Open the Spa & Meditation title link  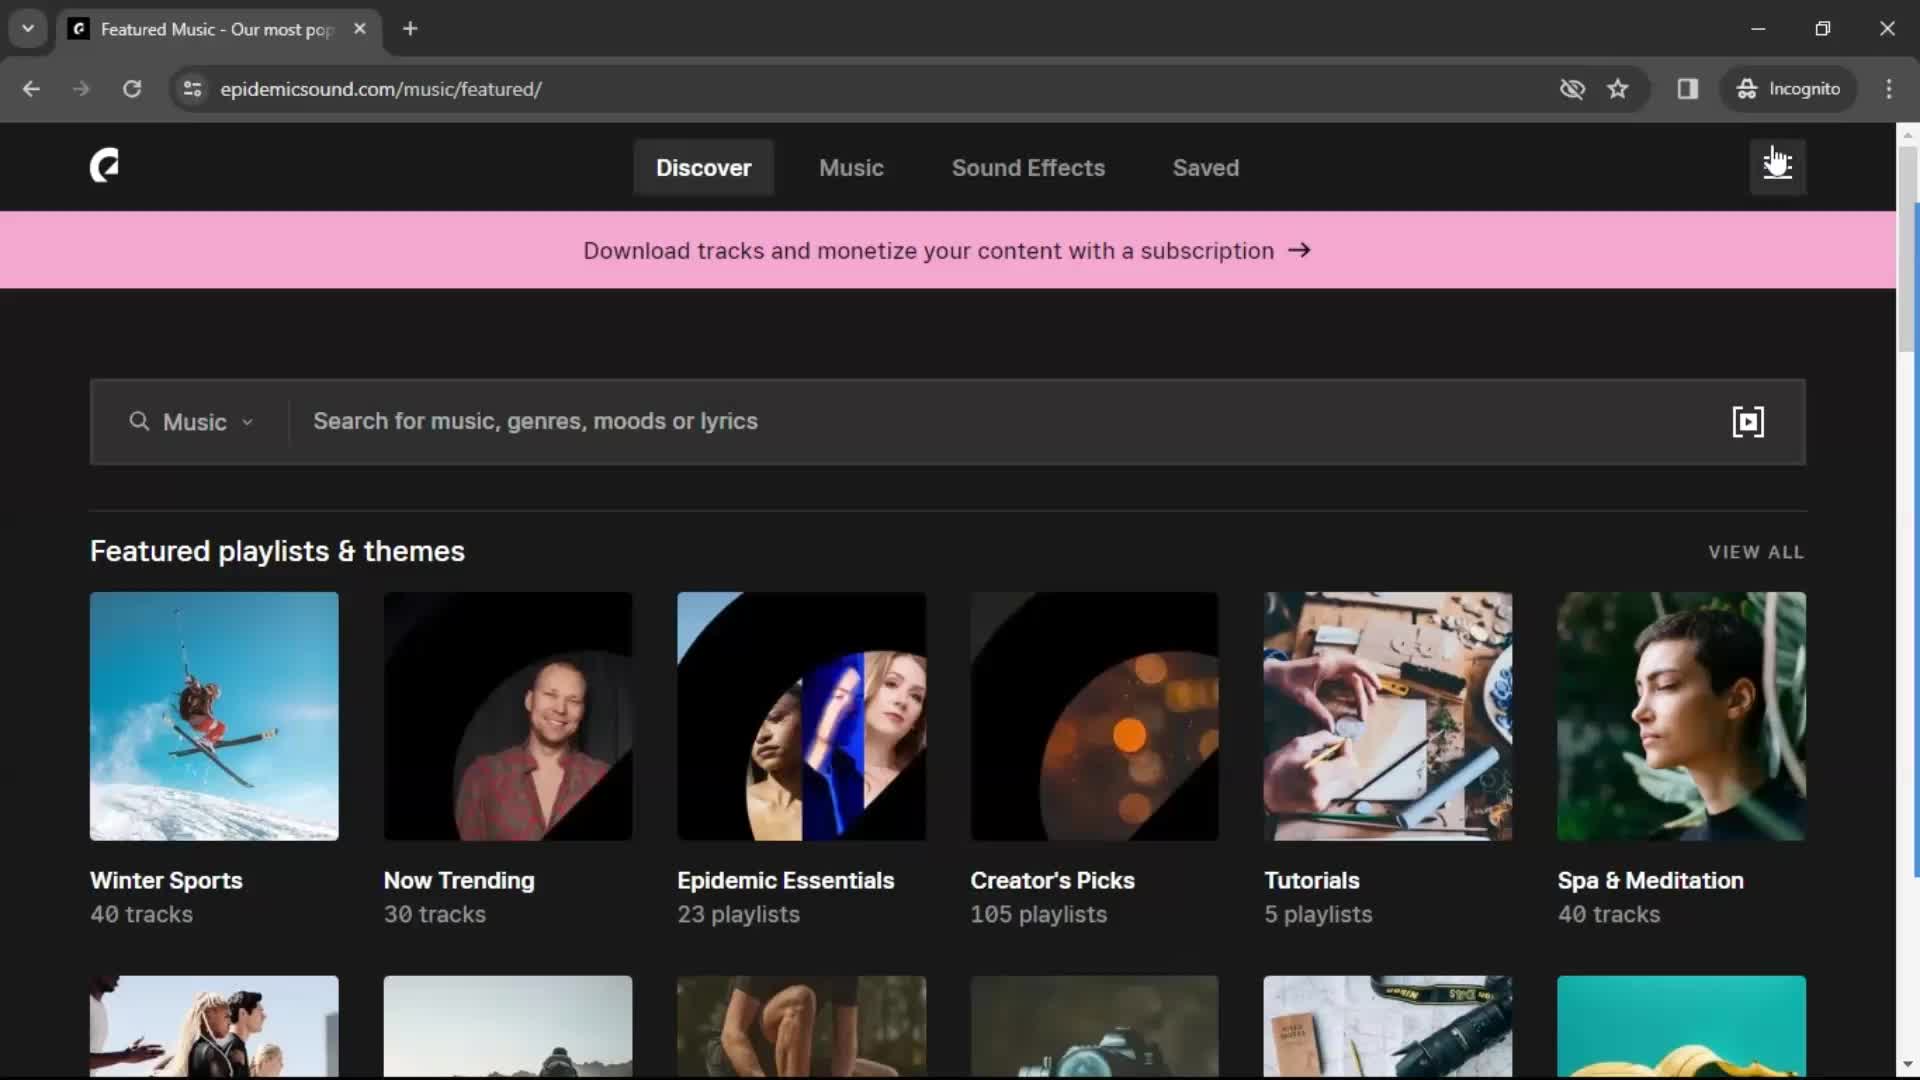click(1650, 881)
